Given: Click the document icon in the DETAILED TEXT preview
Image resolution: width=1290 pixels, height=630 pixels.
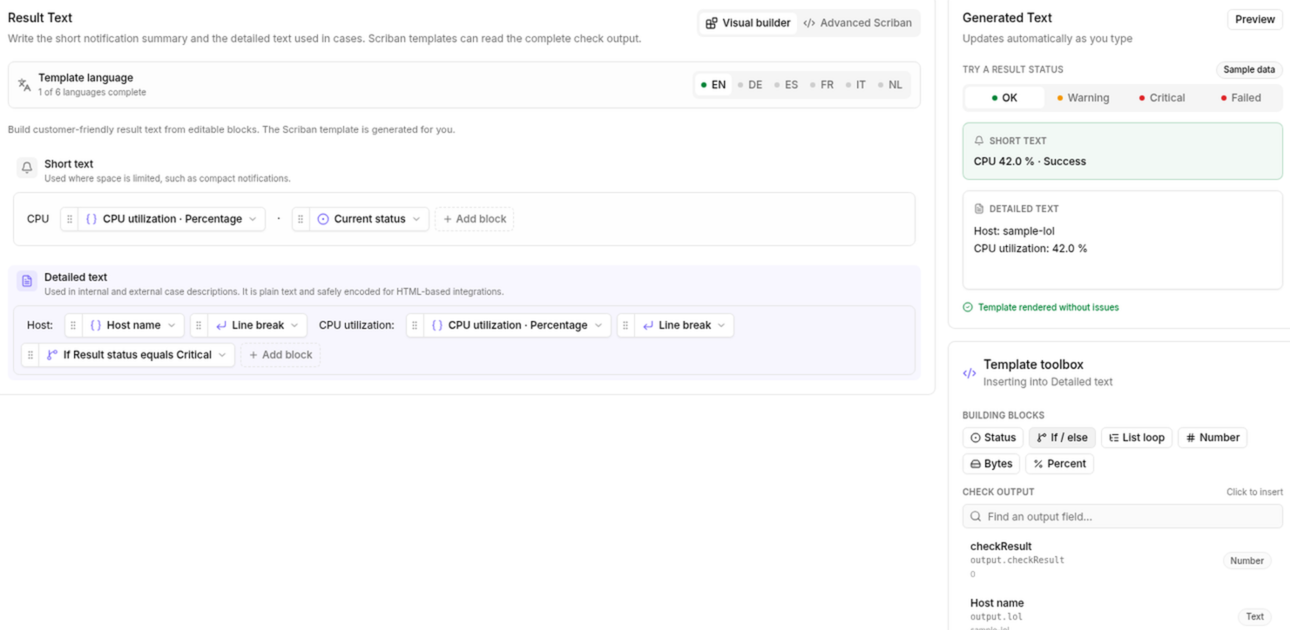Looking at the screenshot, I should point(979,209).
